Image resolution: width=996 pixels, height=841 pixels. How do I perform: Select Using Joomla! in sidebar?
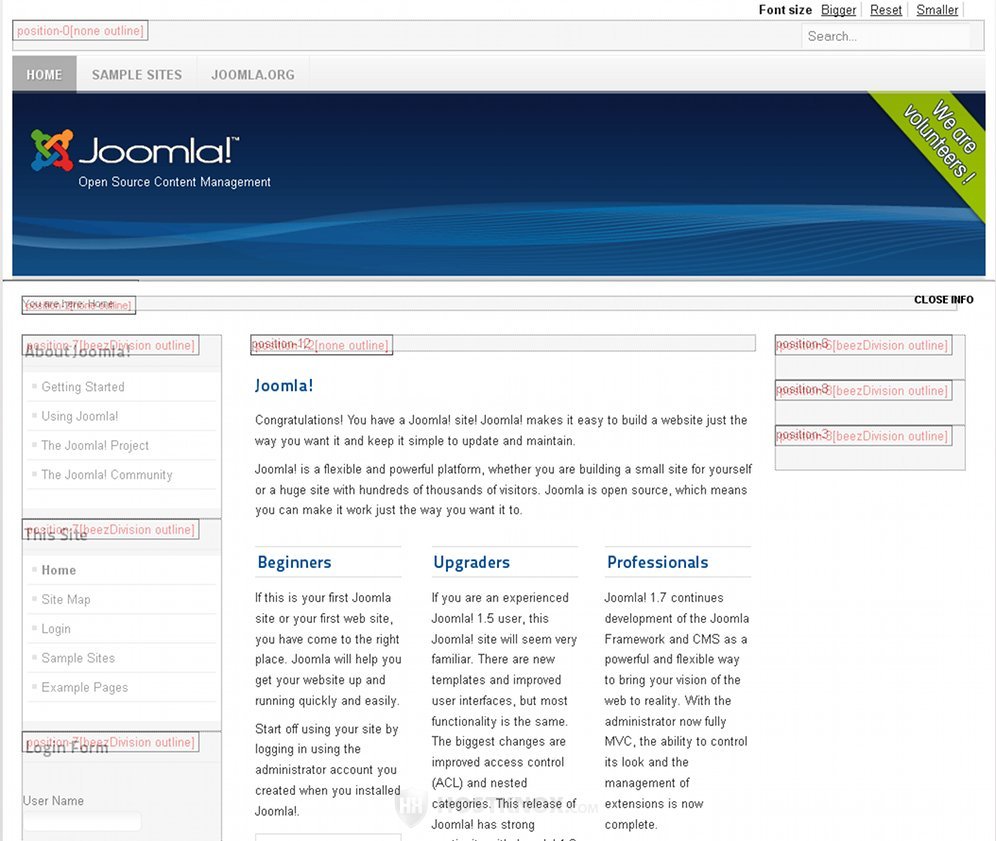tap(80, 416)
